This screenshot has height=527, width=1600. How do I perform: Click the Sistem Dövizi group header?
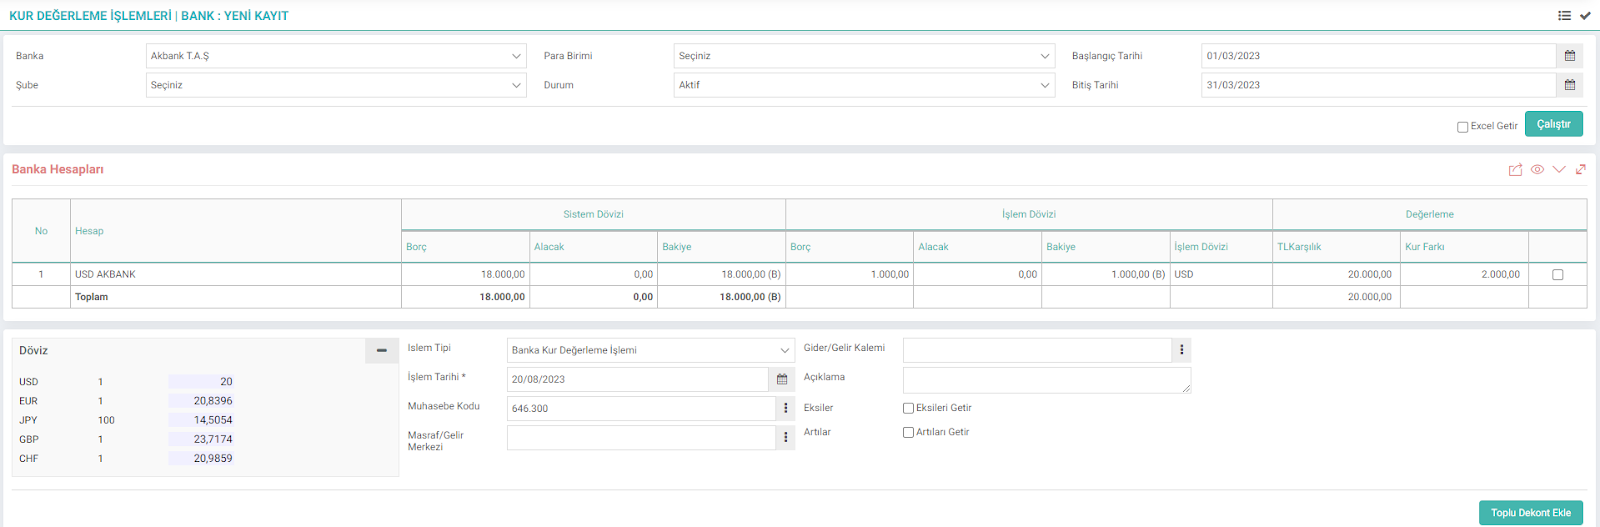coord(593,214)
